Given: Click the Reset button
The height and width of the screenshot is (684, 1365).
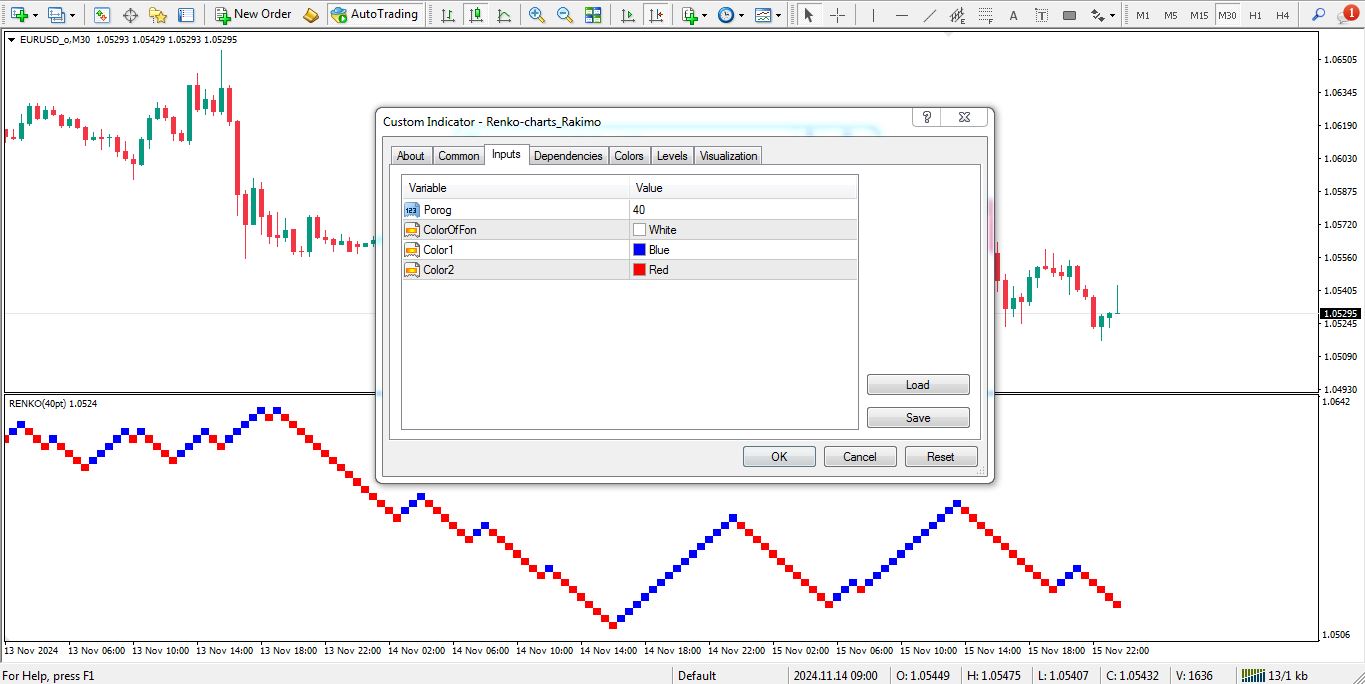Looking at the screenshot, I should pos(940,457).
